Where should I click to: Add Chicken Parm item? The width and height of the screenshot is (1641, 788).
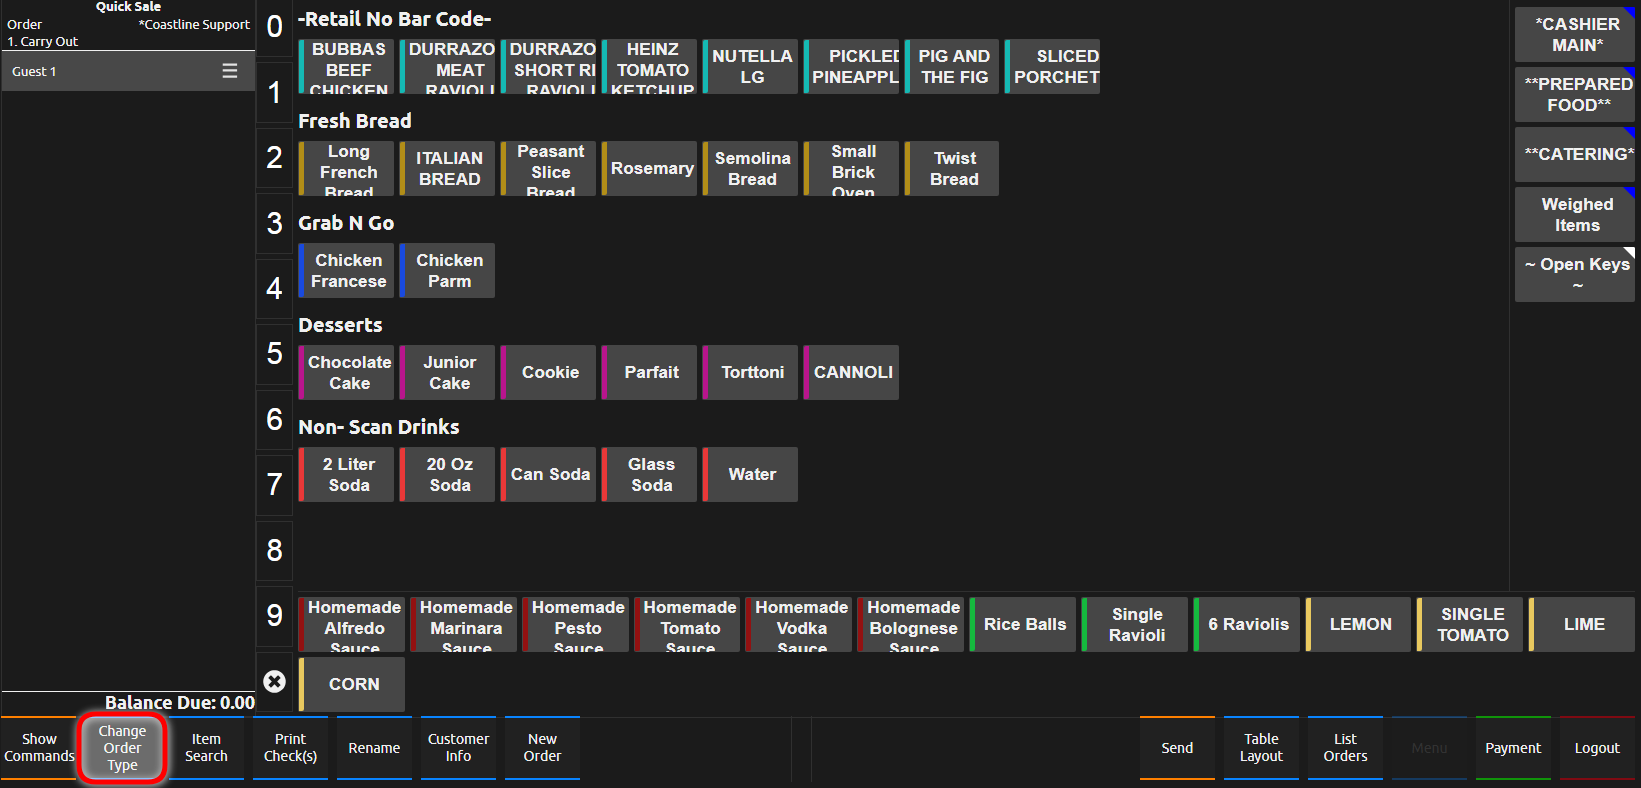pyautogui.click(x=447, y=270)
